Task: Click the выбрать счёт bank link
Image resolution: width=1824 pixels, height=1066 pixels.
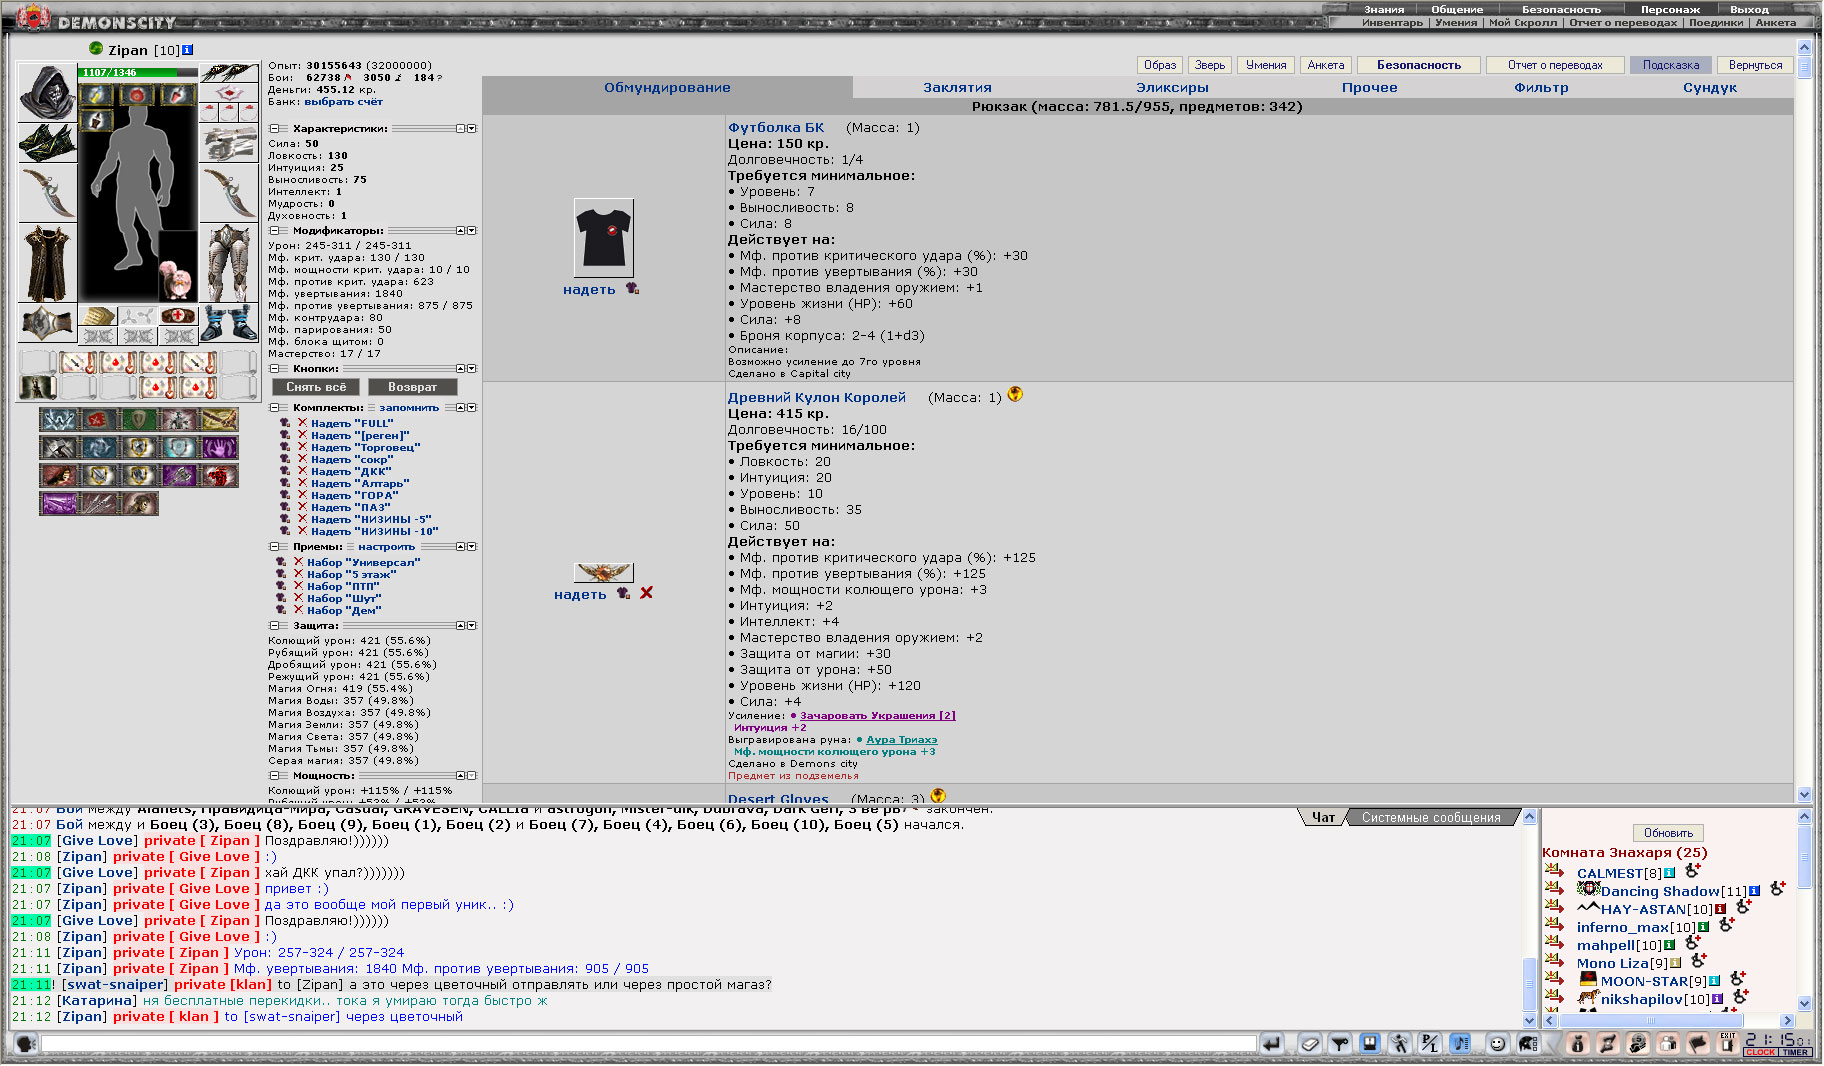Action: coord(343,102)
